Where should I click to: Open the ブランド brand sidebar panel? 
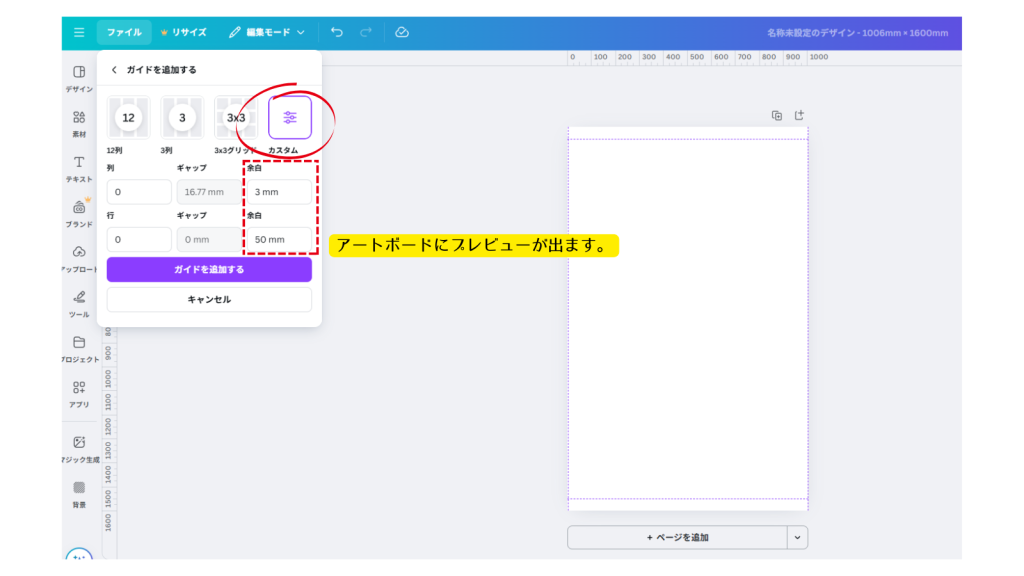(79, 213)
